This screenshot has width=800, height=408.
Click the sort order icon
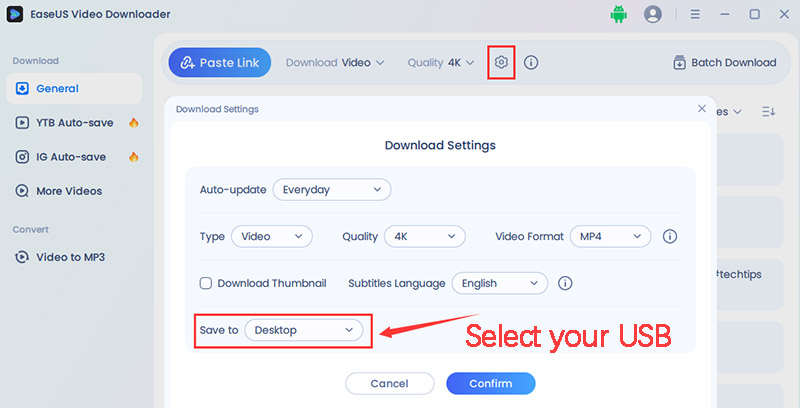[x=768, y=111]
